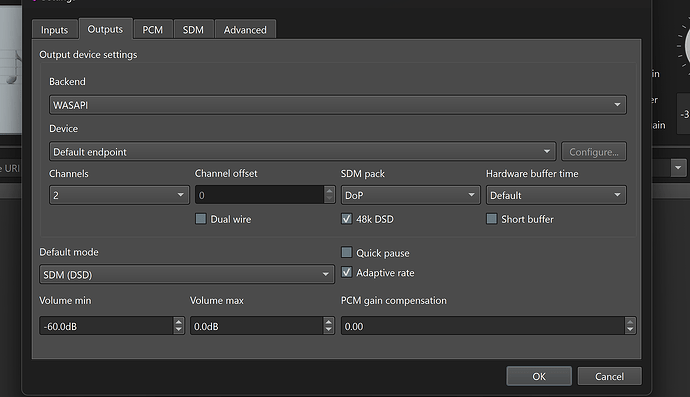
Task: Open the PCM tab
Action: pyautogui.click(x=152, y=30)
